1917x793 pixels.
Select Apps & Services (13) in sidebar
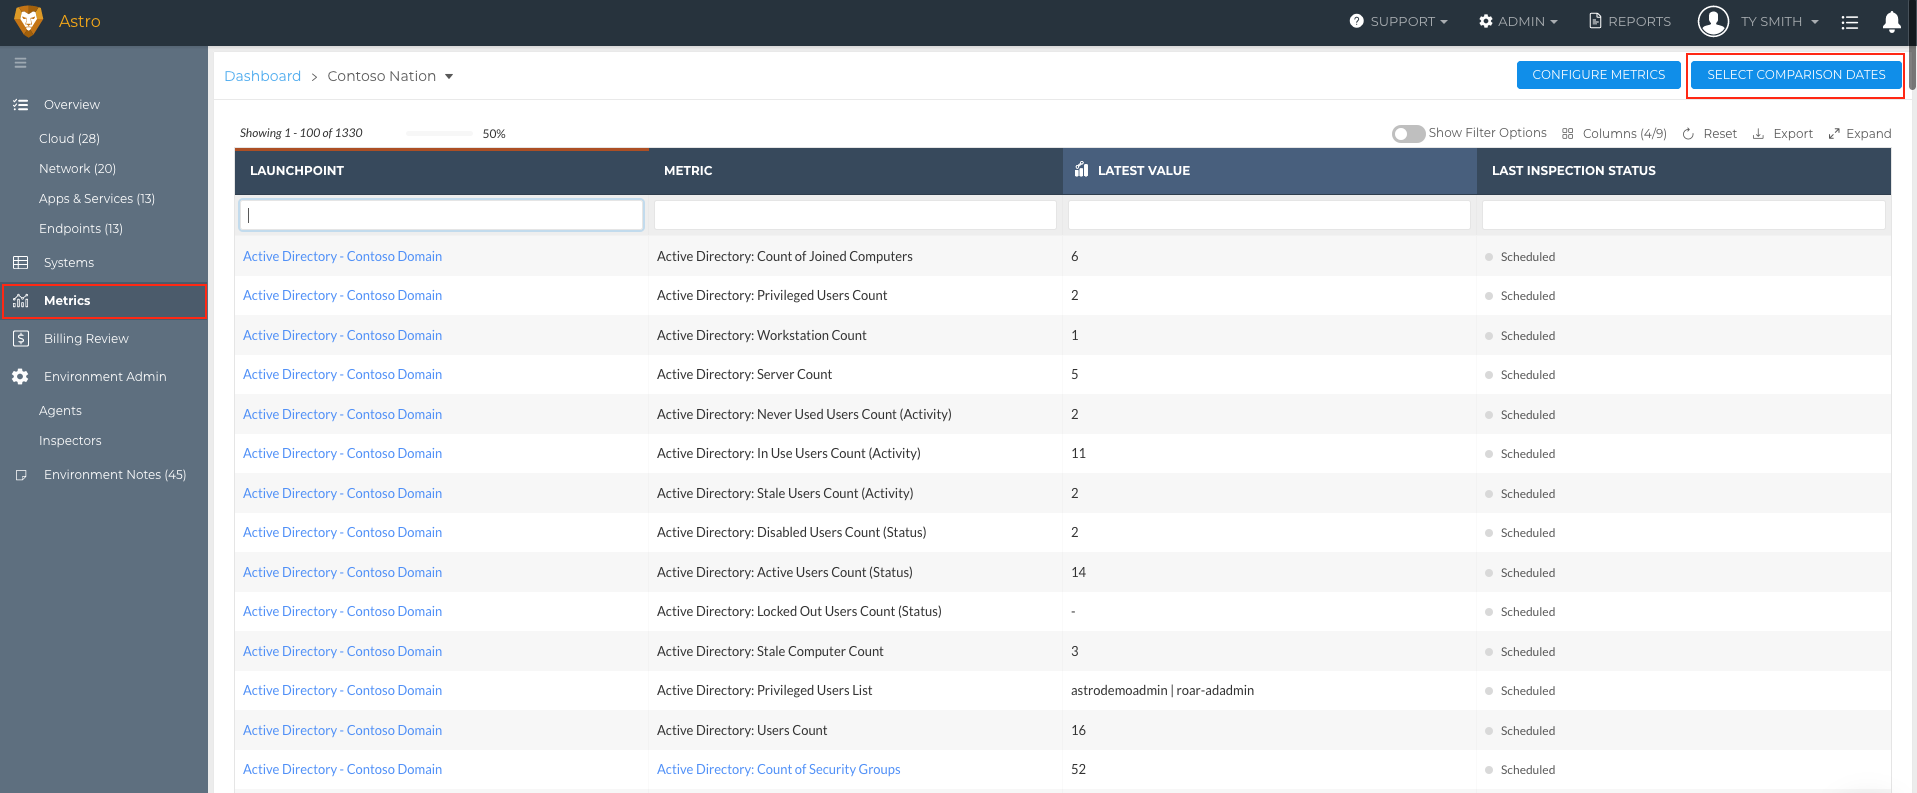tap(97, 199)
